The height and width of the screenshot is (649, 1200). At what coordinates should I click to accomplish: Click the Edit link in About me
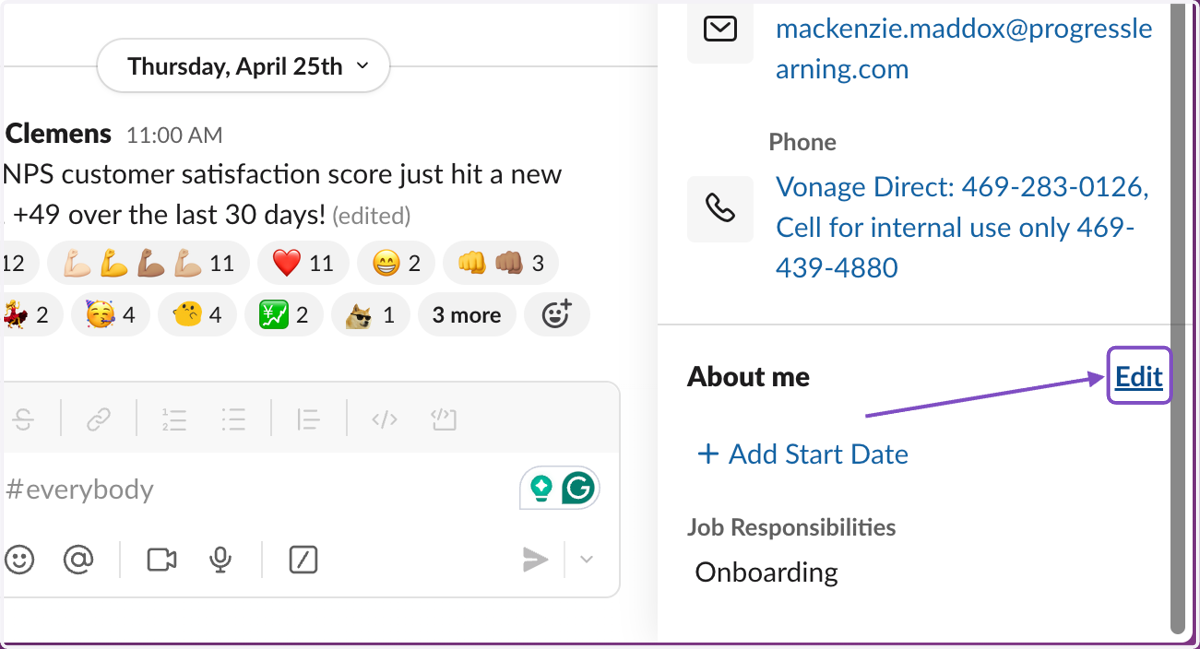coord(1139,376)
